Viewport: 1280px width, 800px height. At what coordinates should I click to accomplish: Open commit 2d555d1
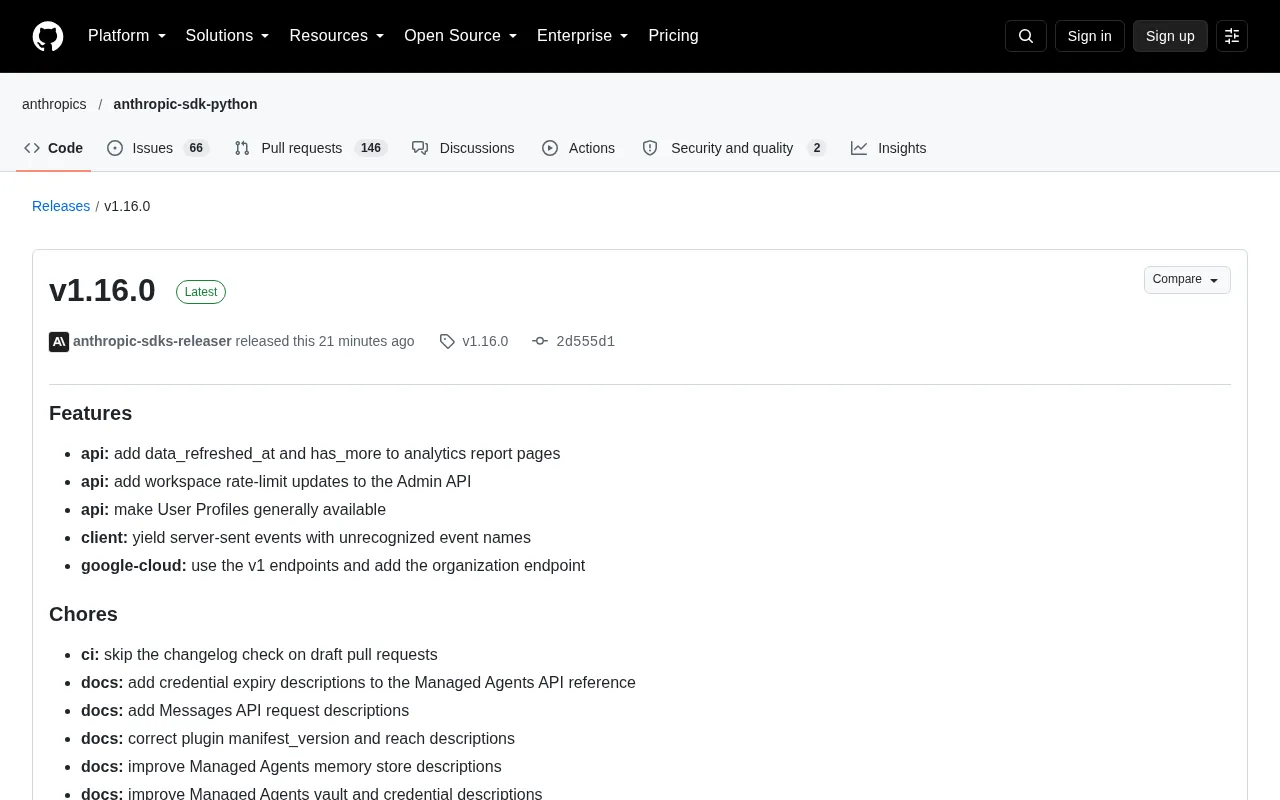(585, 342)
